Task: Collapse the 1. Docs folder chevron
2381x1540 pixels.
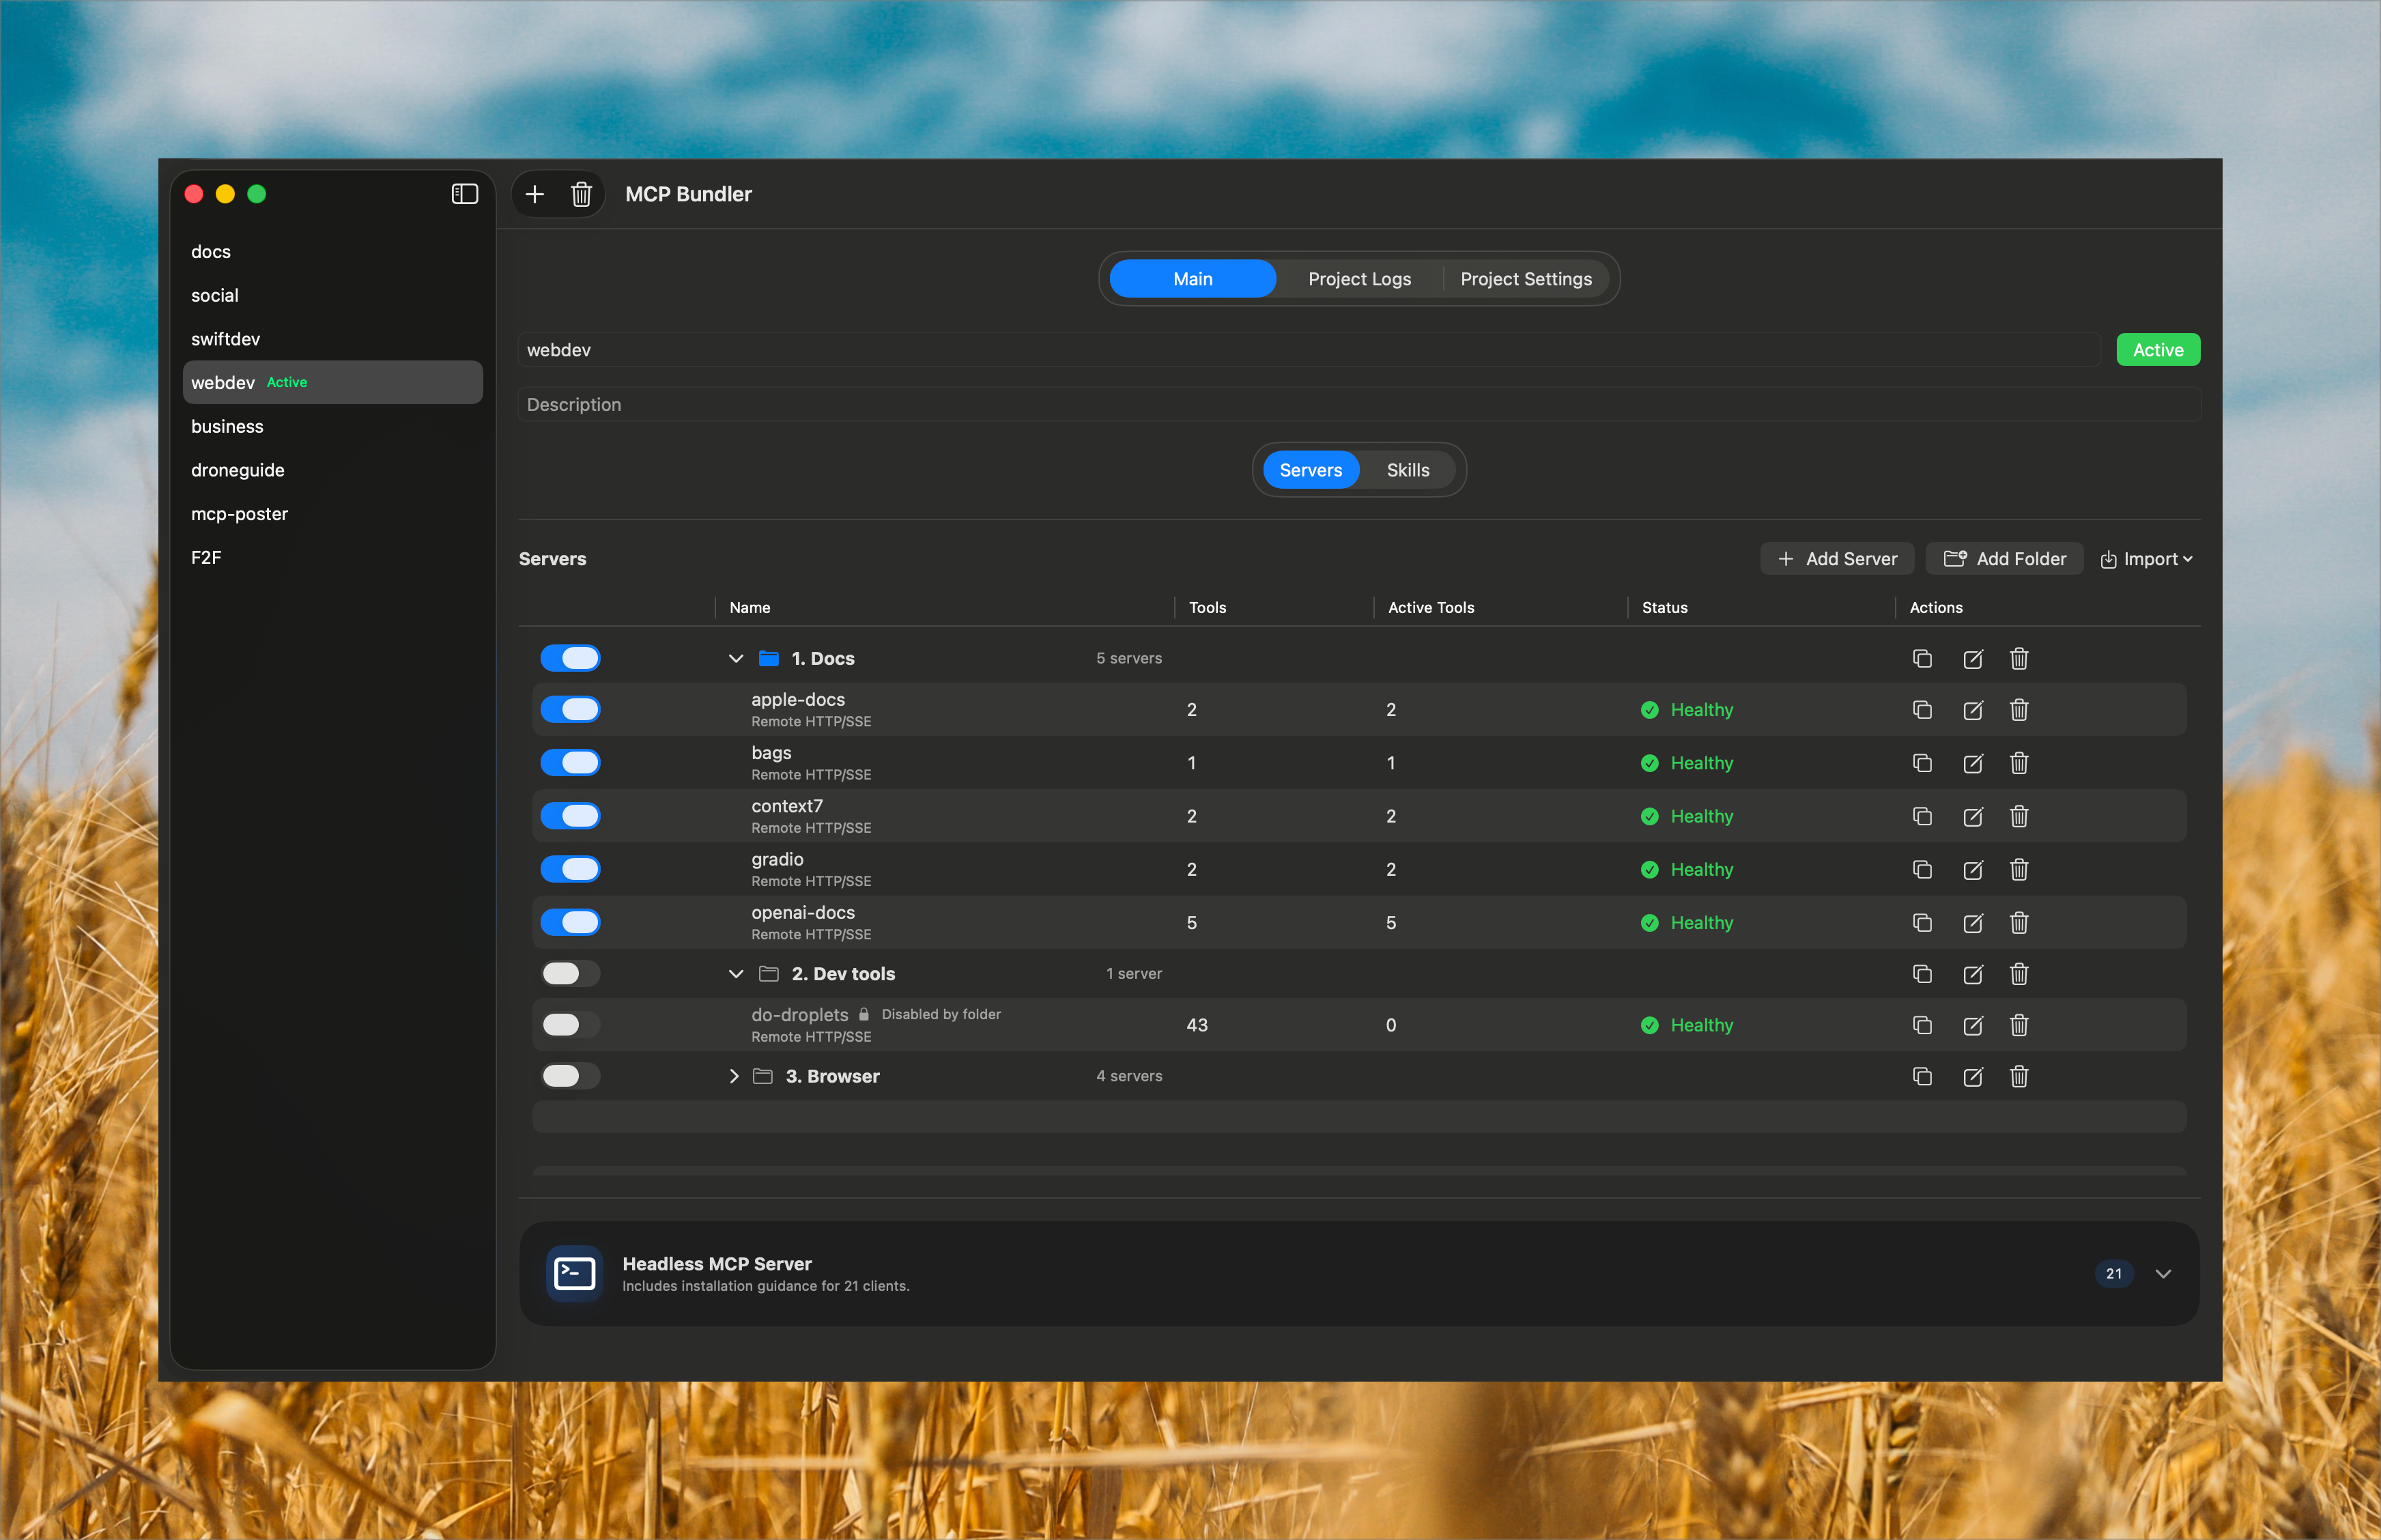Action: click(736, 658)
